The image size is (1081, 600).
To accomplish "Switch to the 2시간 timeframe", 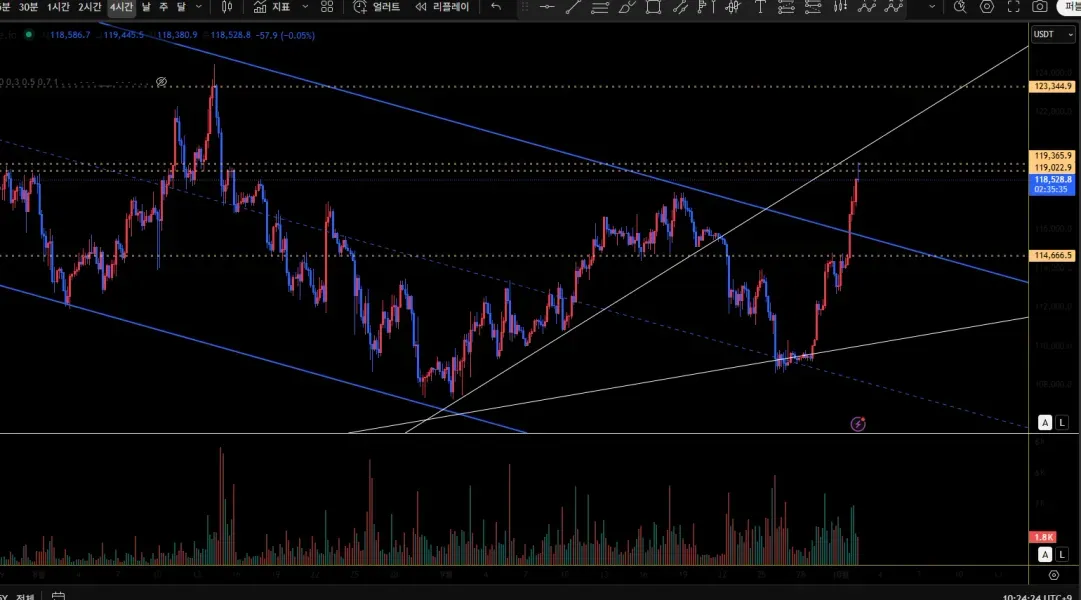I will pos(90,7).
